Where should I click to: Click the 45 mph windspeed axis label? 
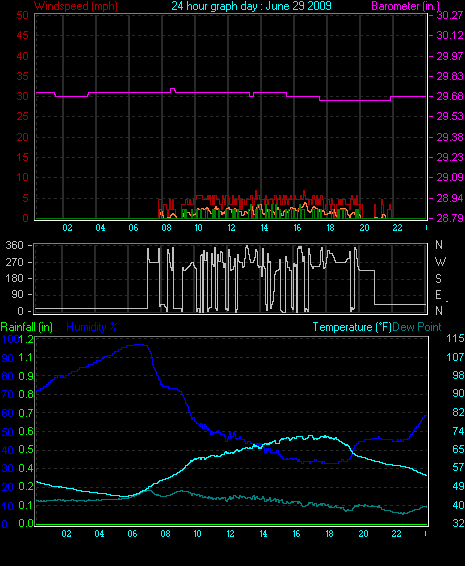(22, 35)
